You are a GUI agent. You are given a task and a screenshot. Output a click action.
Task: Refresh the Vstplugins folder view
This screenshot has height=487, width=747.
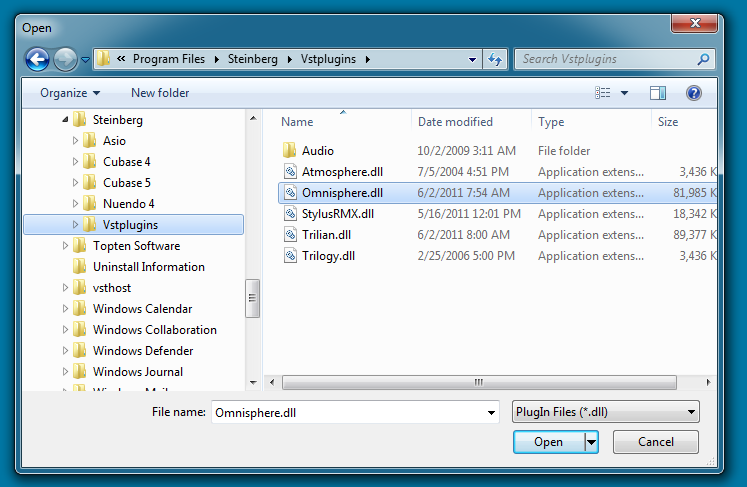pos(495,60)
